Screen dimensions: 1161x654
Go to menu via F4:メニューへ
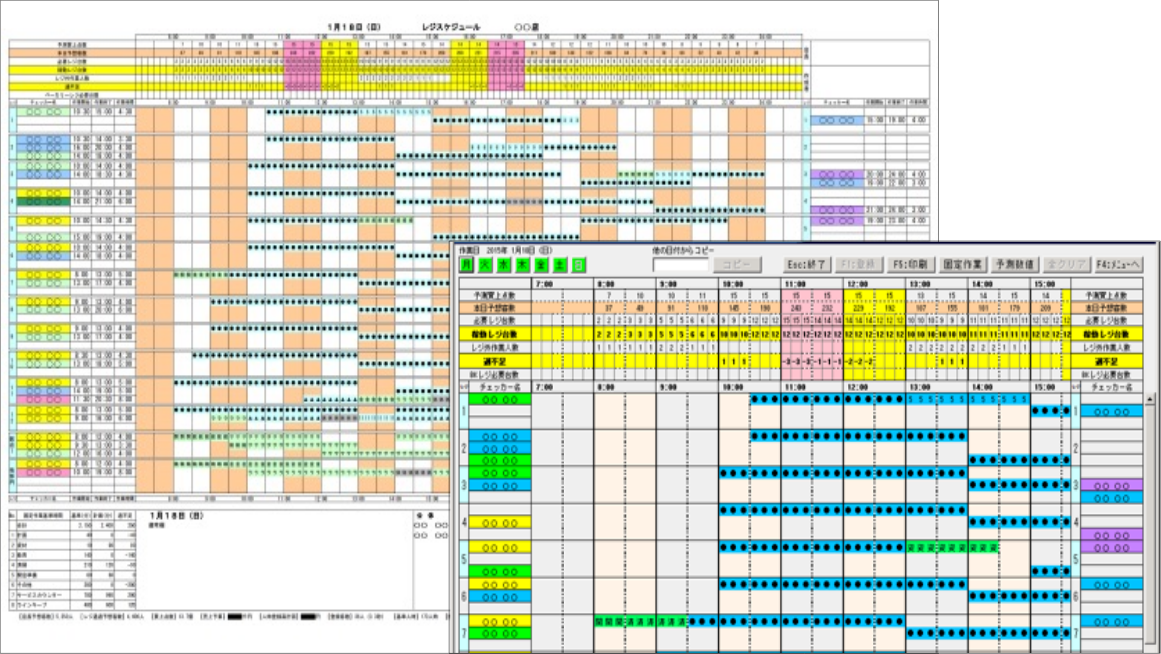pos(1118,264)
